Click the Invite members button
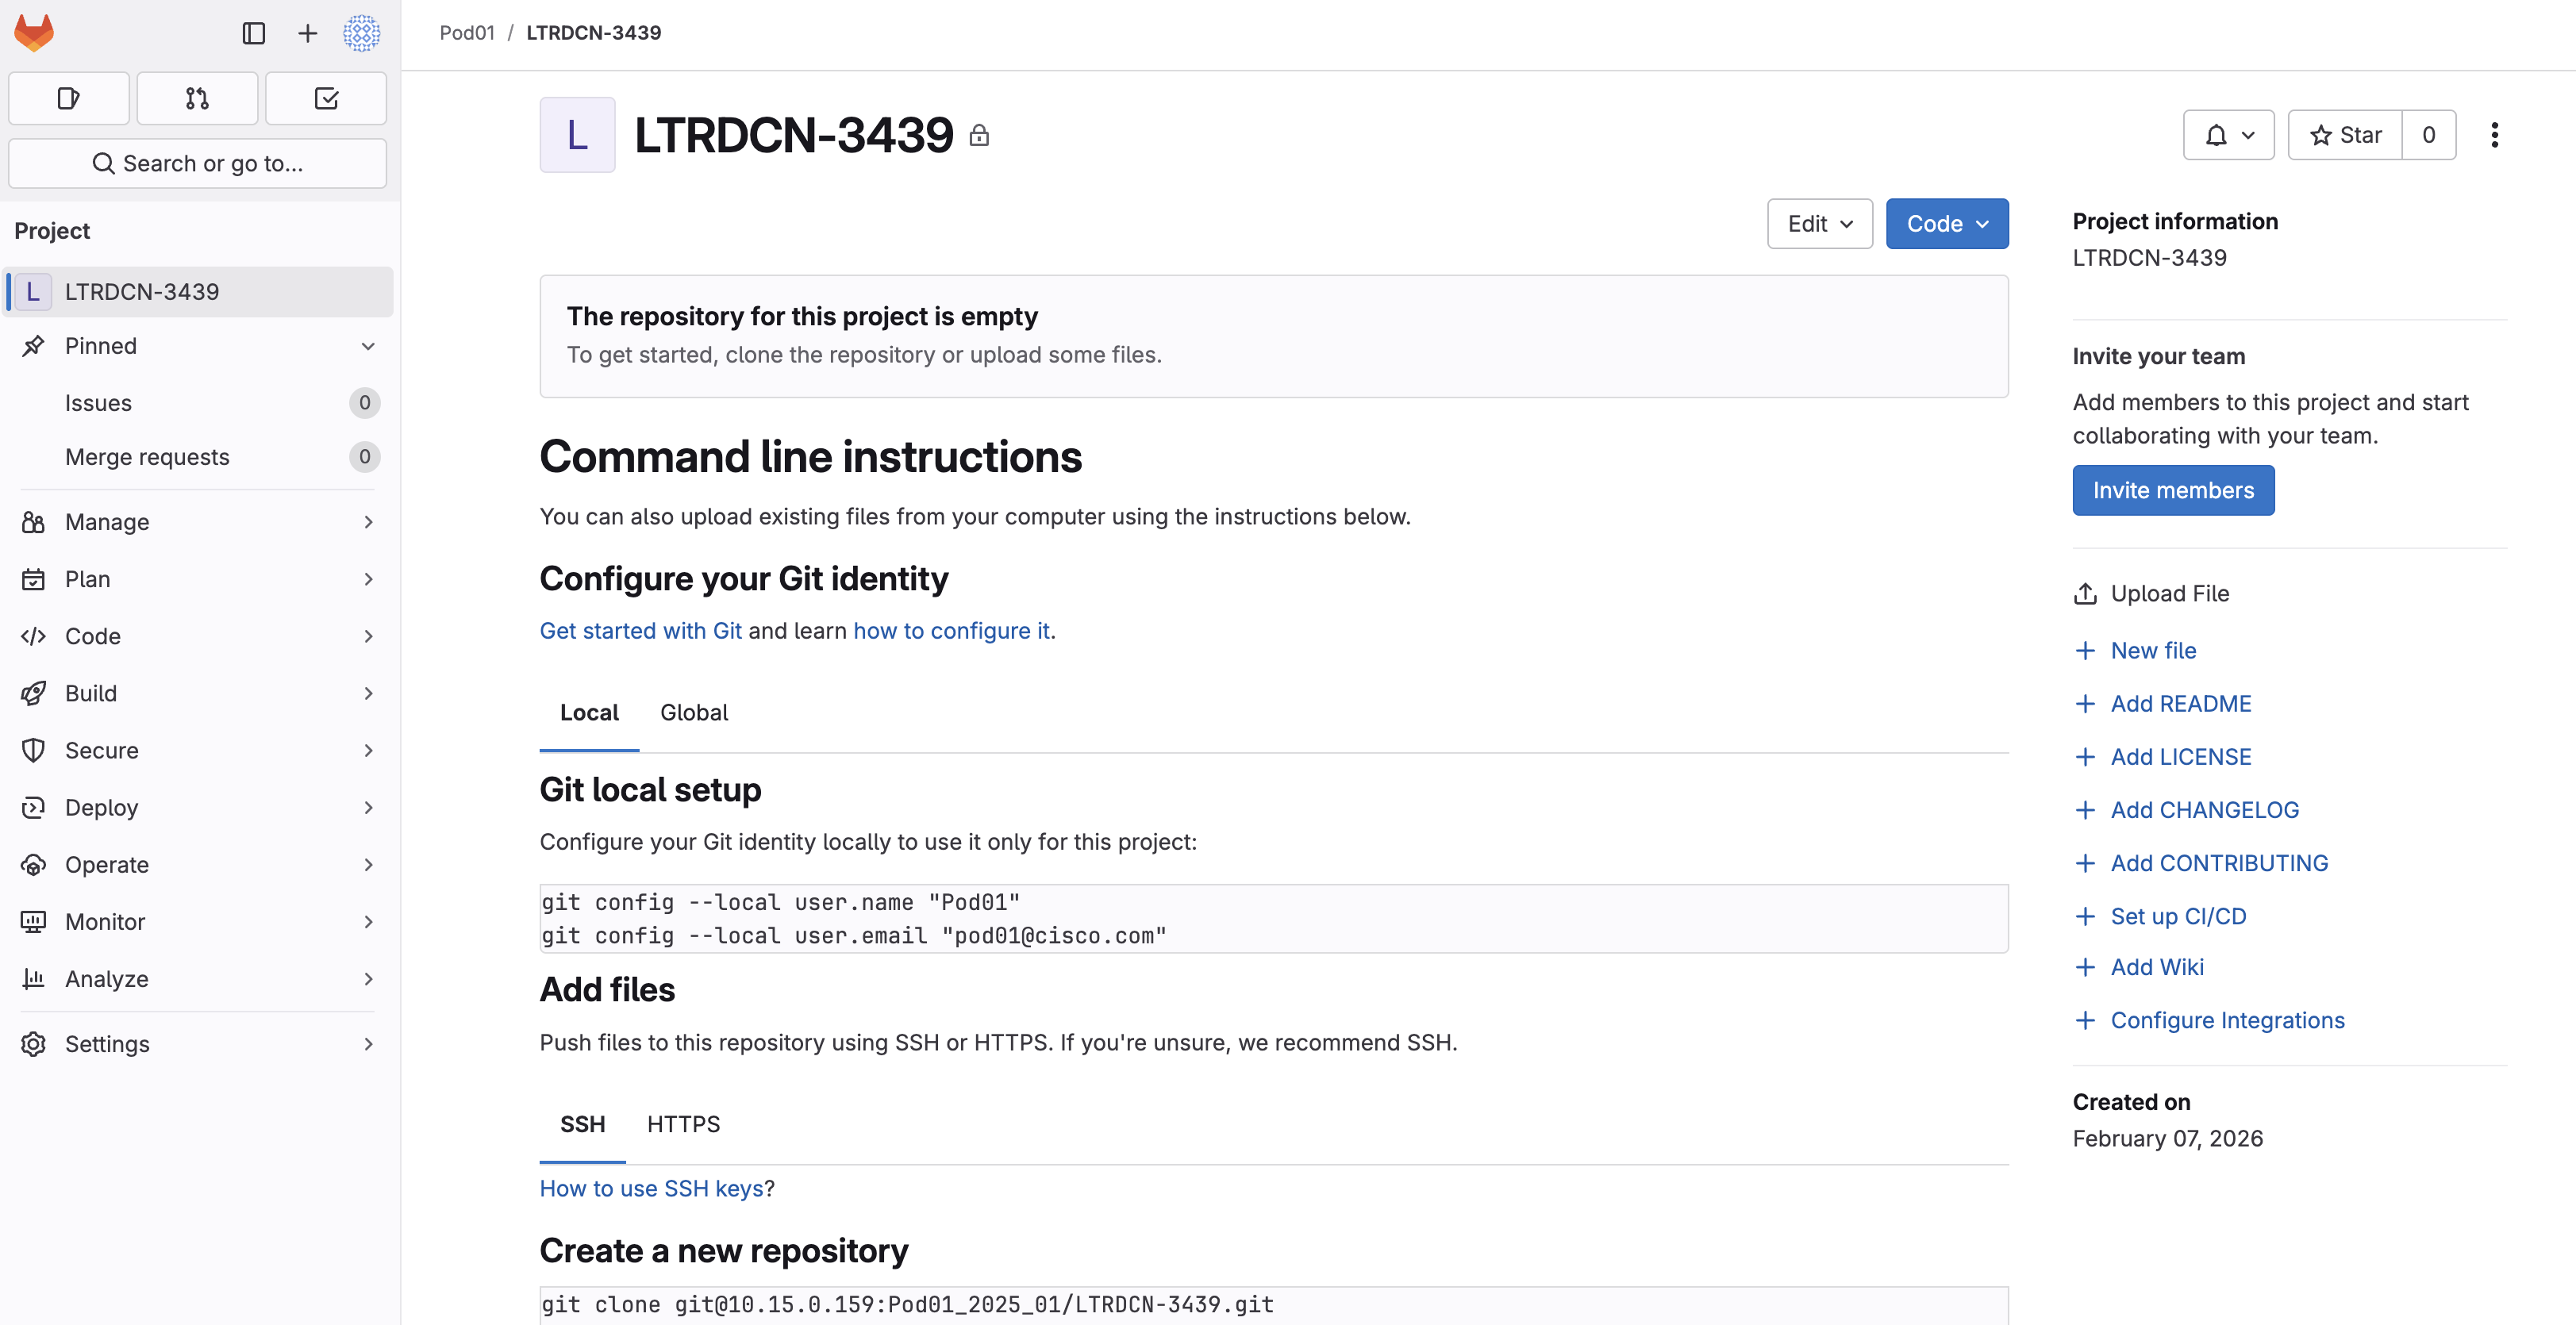 point(2172,490)
